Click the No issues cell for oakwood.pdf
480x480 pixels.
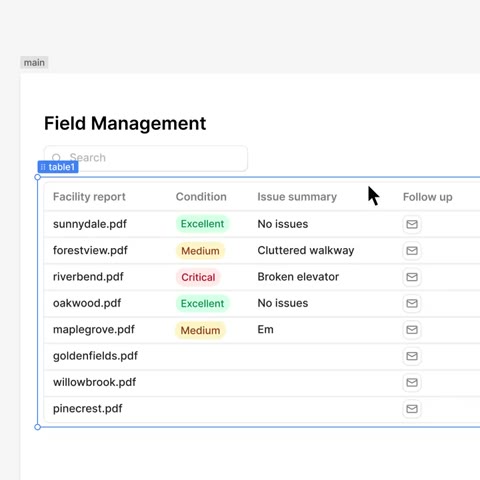tap(283, 303)
